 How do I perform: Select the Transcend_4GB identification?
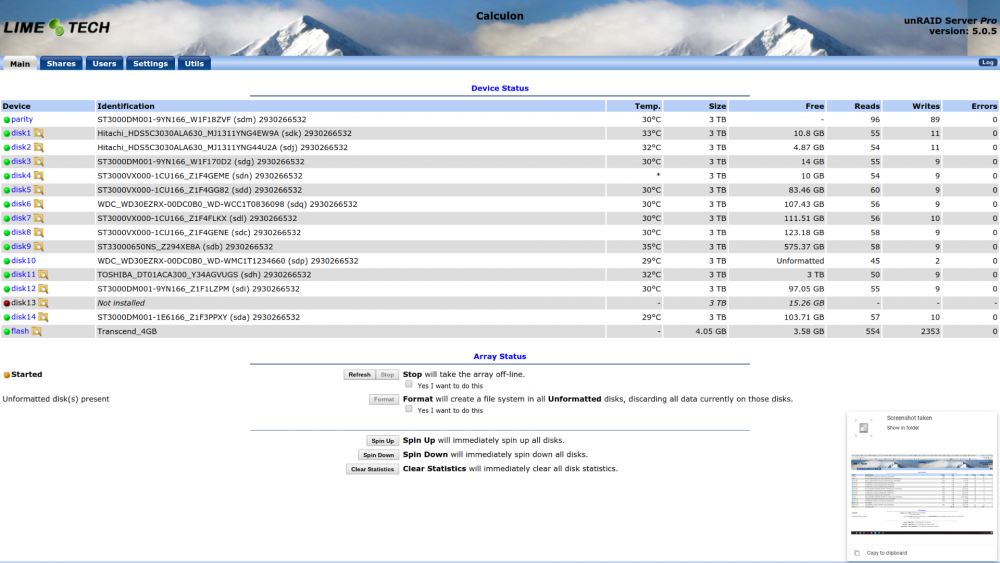127,331
